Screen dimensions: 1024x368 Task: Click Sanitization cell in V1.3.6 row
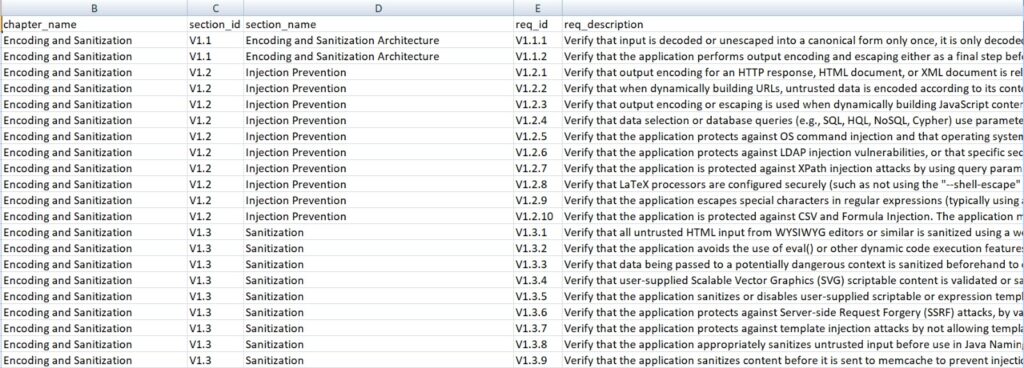tap(378, 312)
